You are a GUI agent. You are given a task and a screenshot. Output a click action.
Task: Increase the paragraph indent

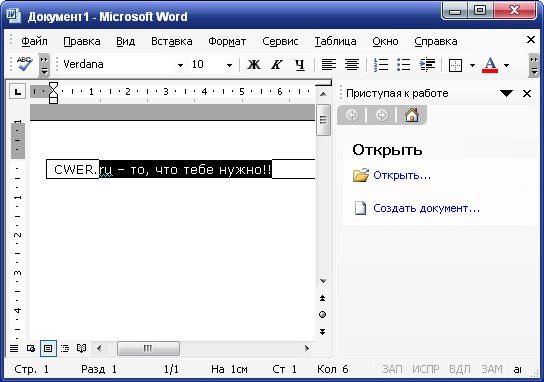coord(427,65)
